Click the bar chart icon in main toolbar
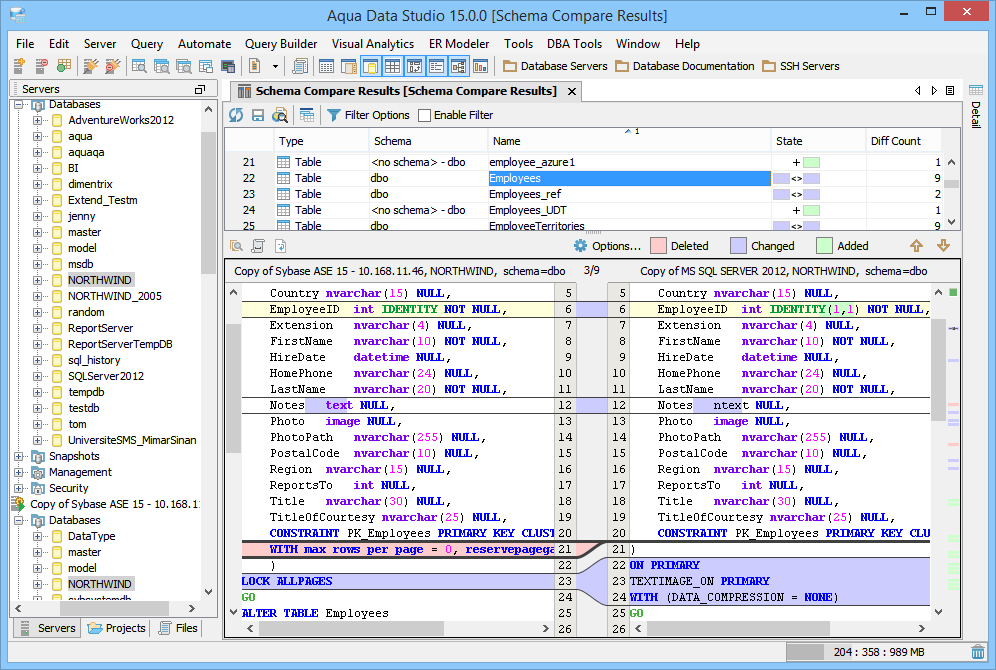 [x=480, y=66]
